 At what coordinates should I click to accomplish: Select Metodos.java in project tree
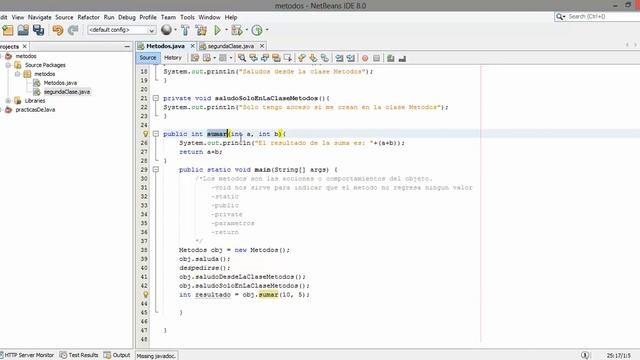(x=60, y=83)
